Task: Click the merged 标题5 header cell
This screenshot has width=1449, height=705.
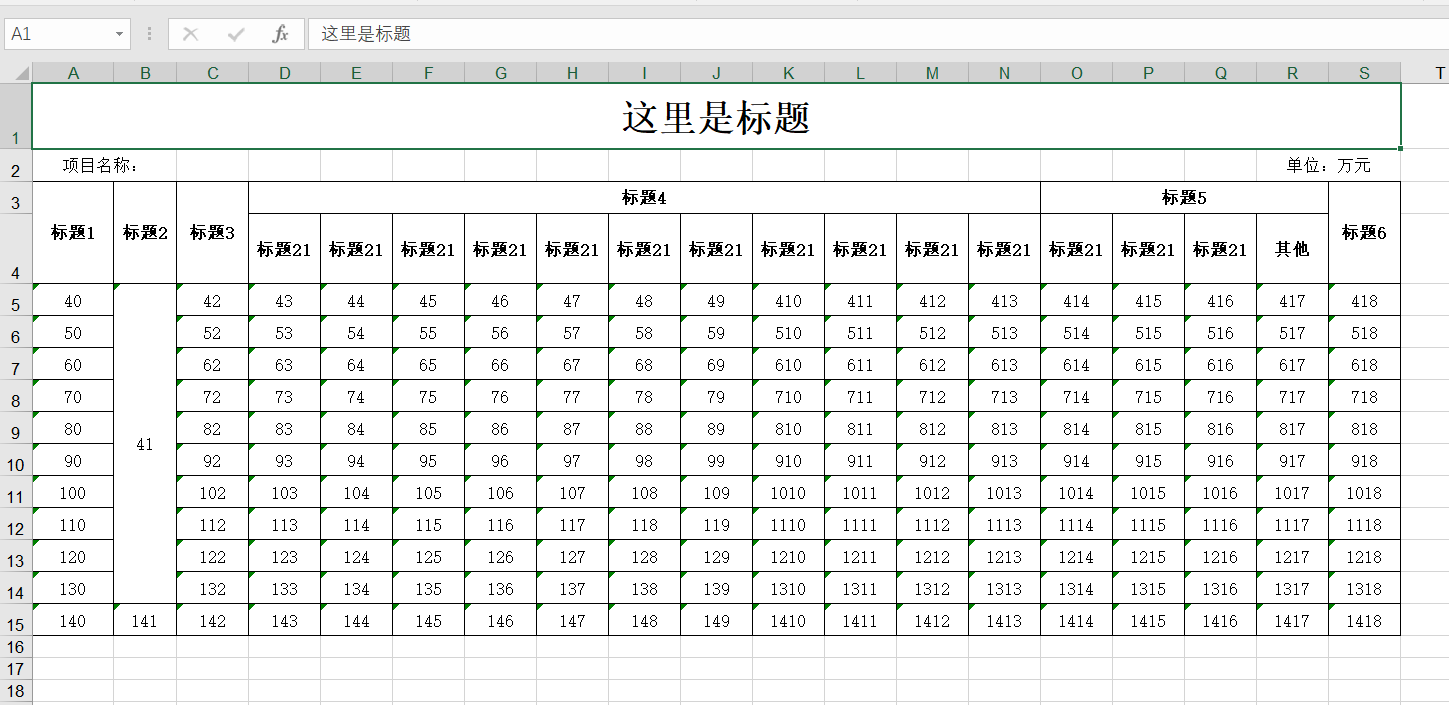Action: [x=1185, y=198]
